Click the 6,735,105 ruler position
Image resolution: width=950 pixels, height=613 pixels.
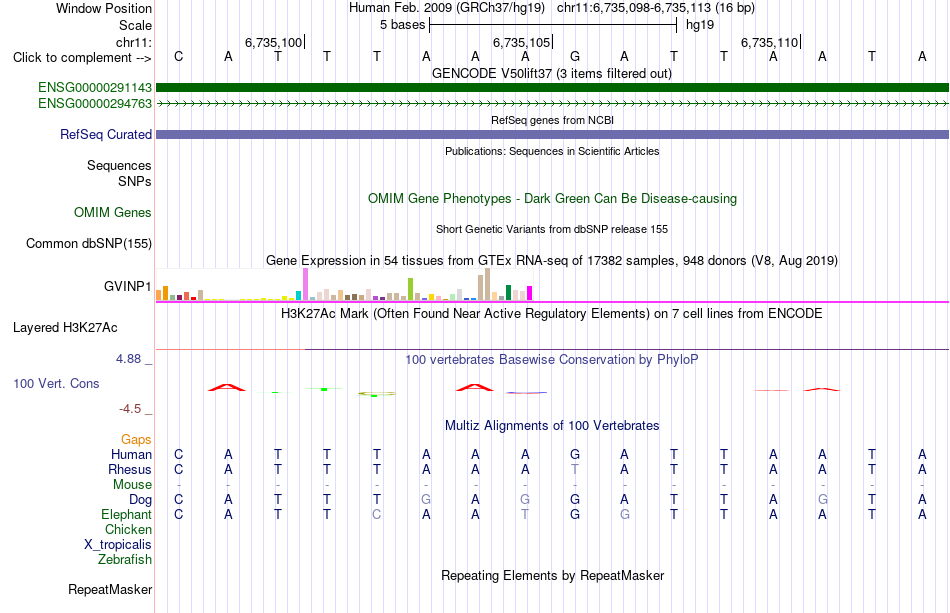521,42
